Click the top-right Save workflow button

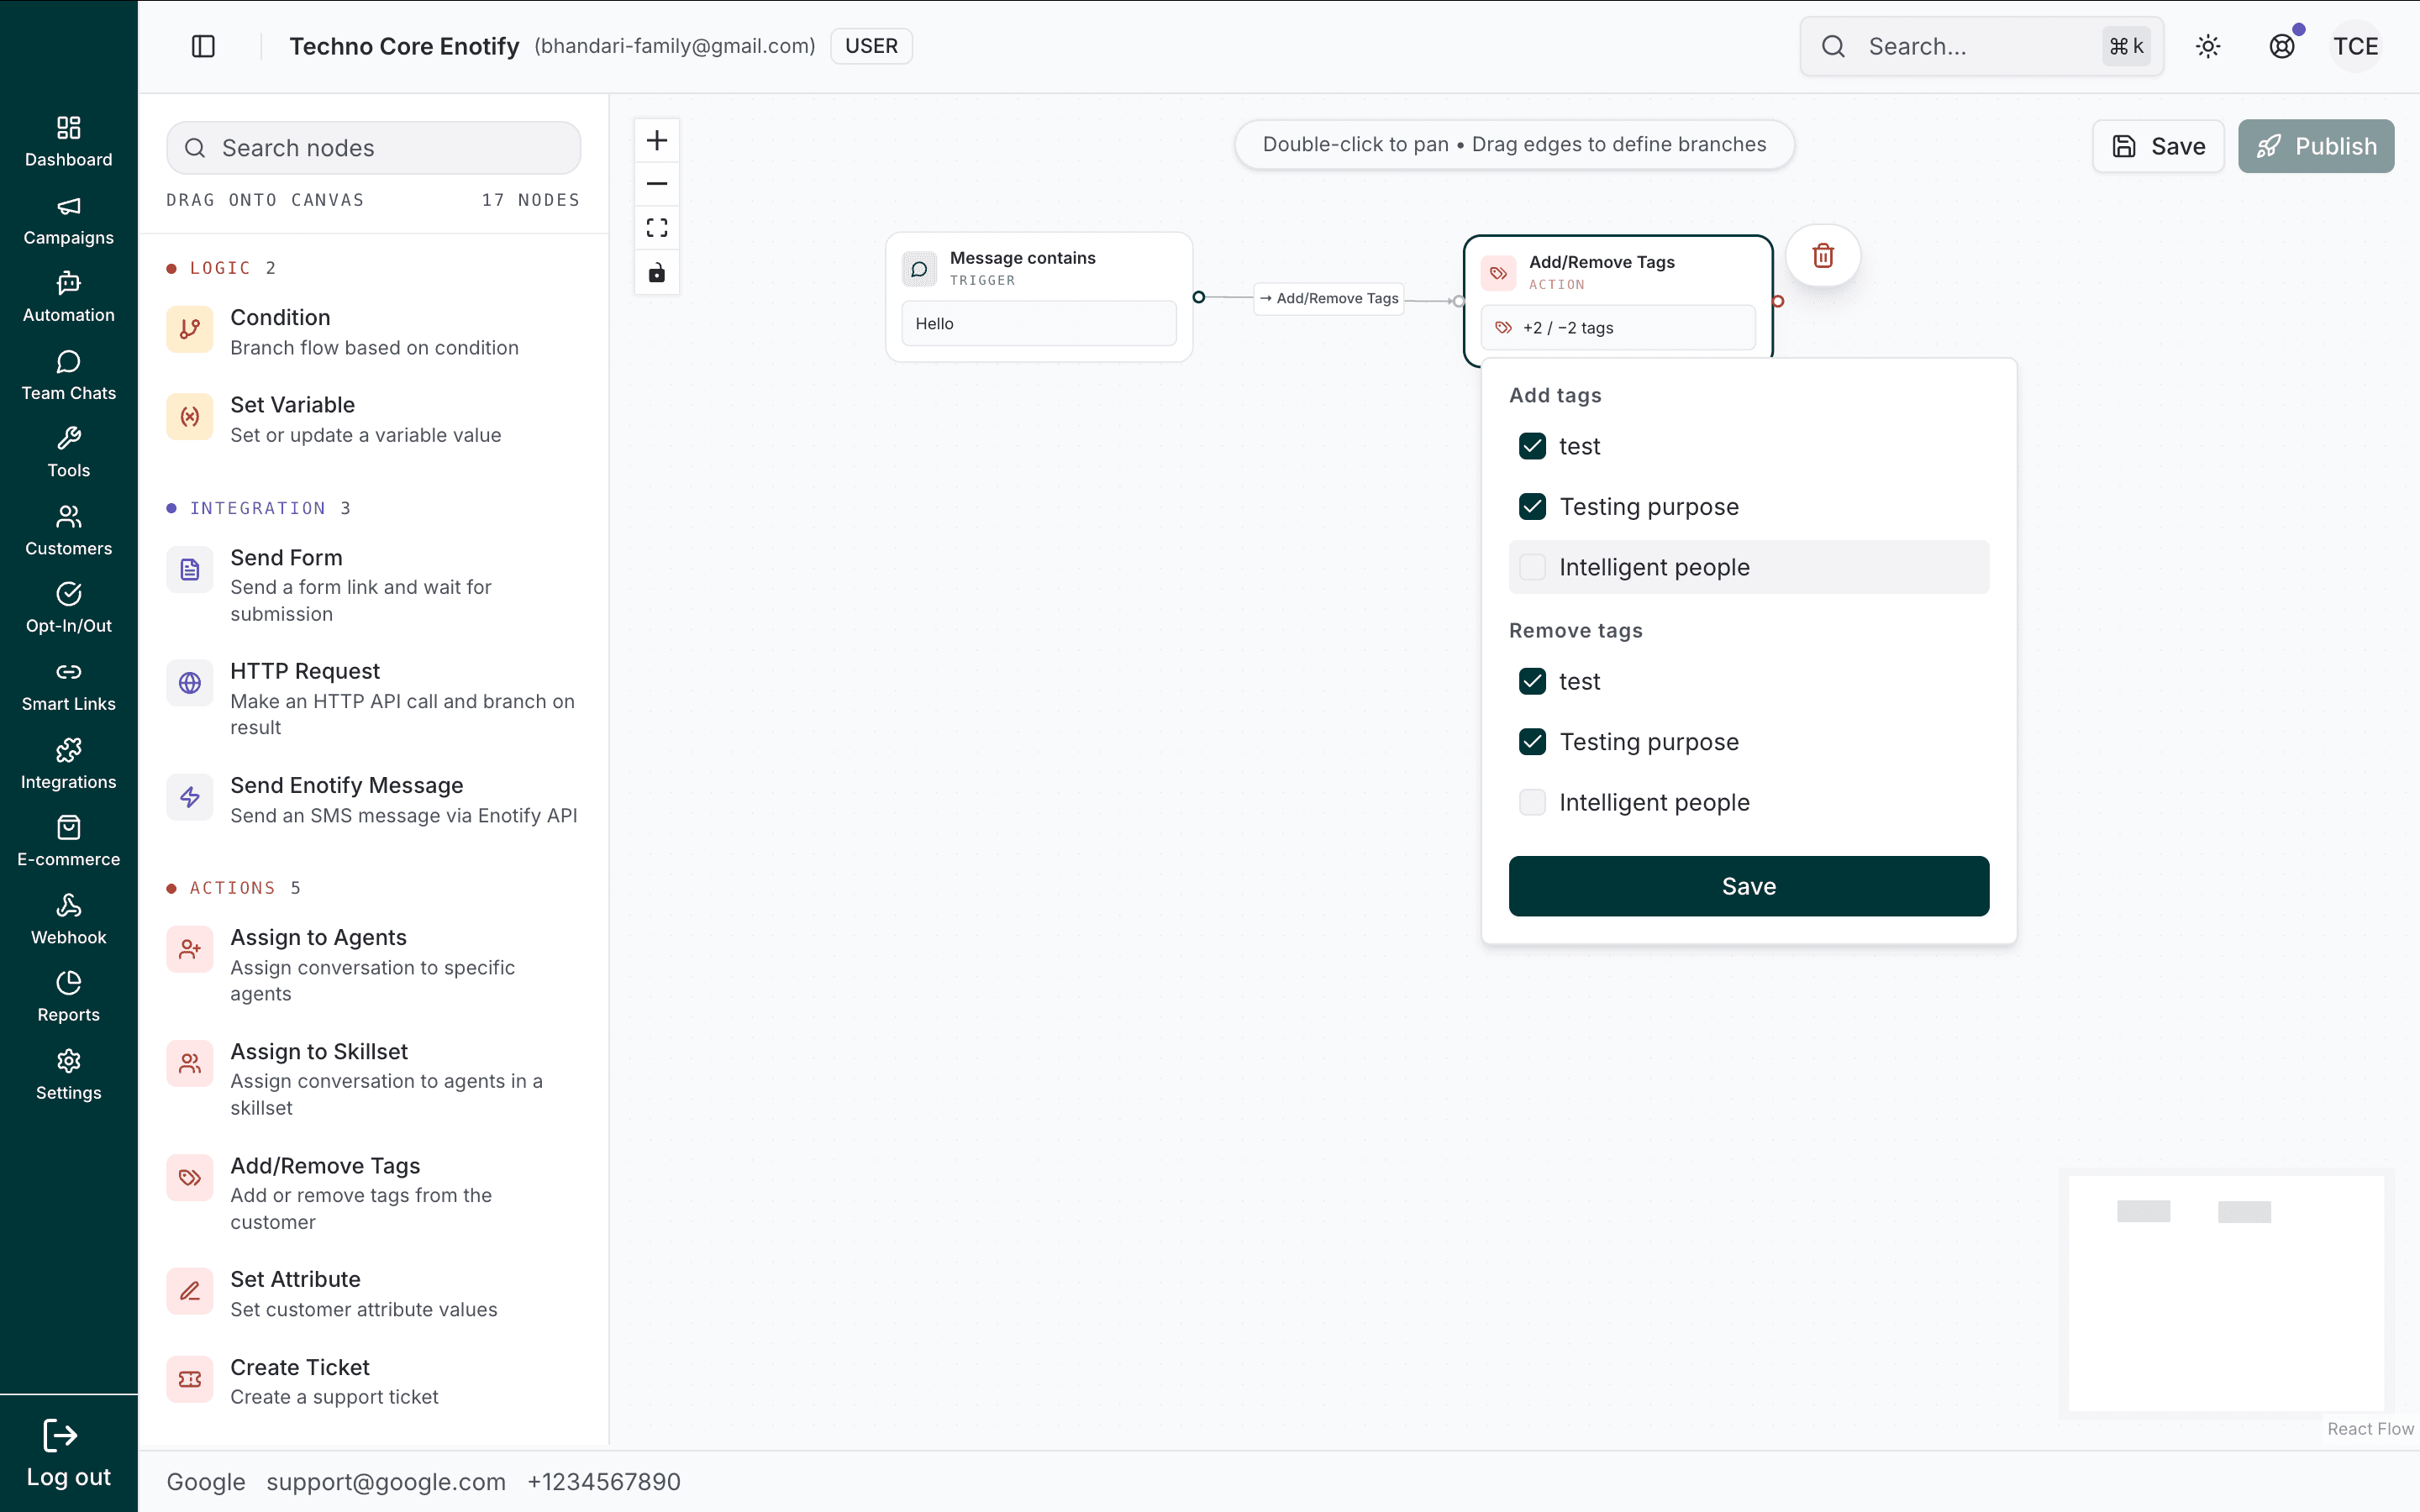(2158, 146)
